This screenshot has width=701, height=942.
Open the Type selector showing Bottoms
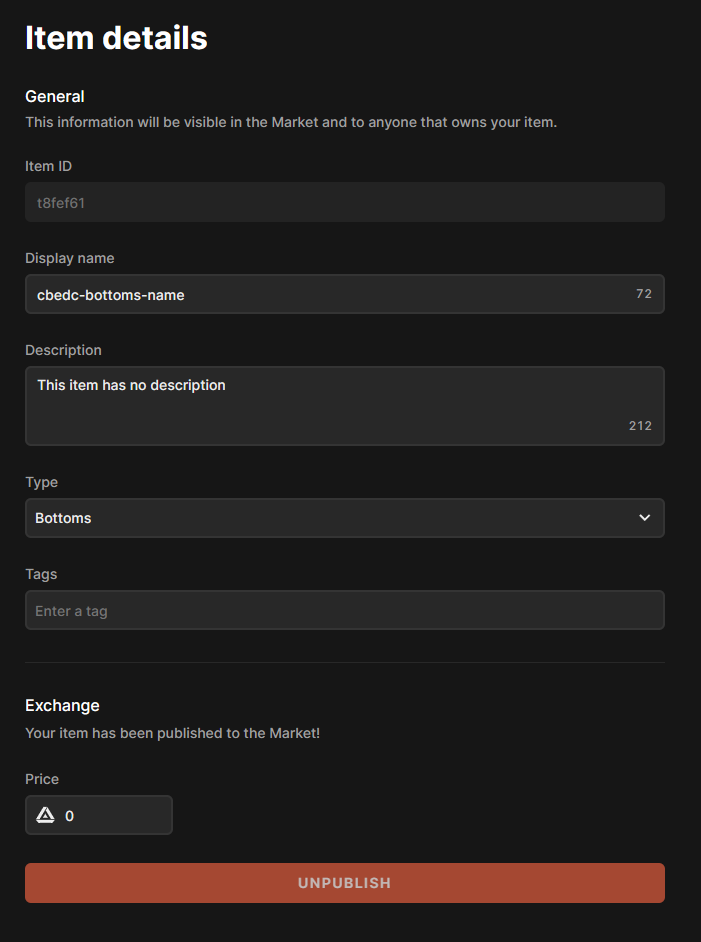pos(330,518)
